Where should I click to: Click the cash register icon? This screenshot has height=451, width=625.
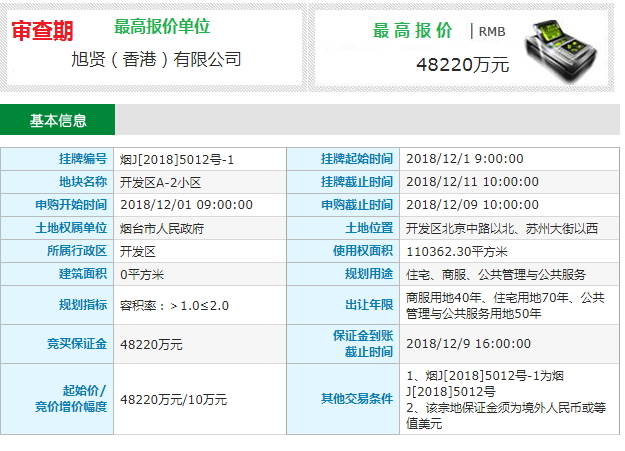tap(562, 50)
